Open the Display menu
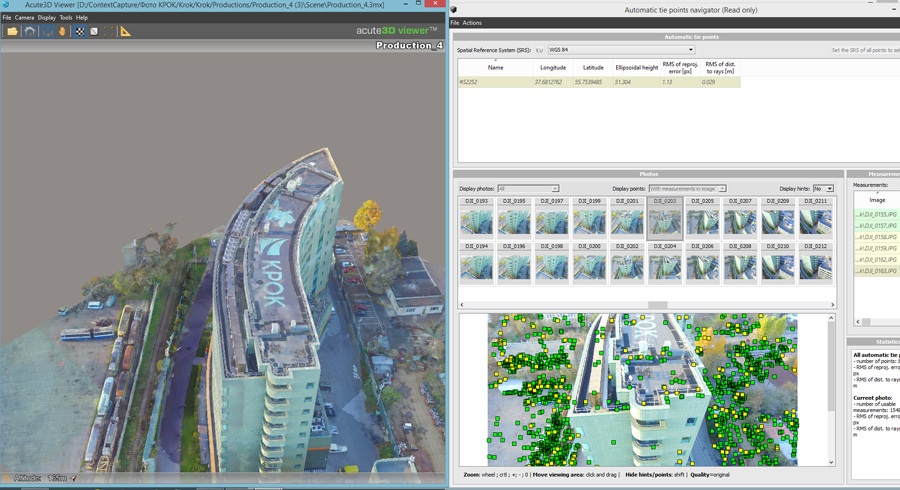900x490 pixels. 46,18
